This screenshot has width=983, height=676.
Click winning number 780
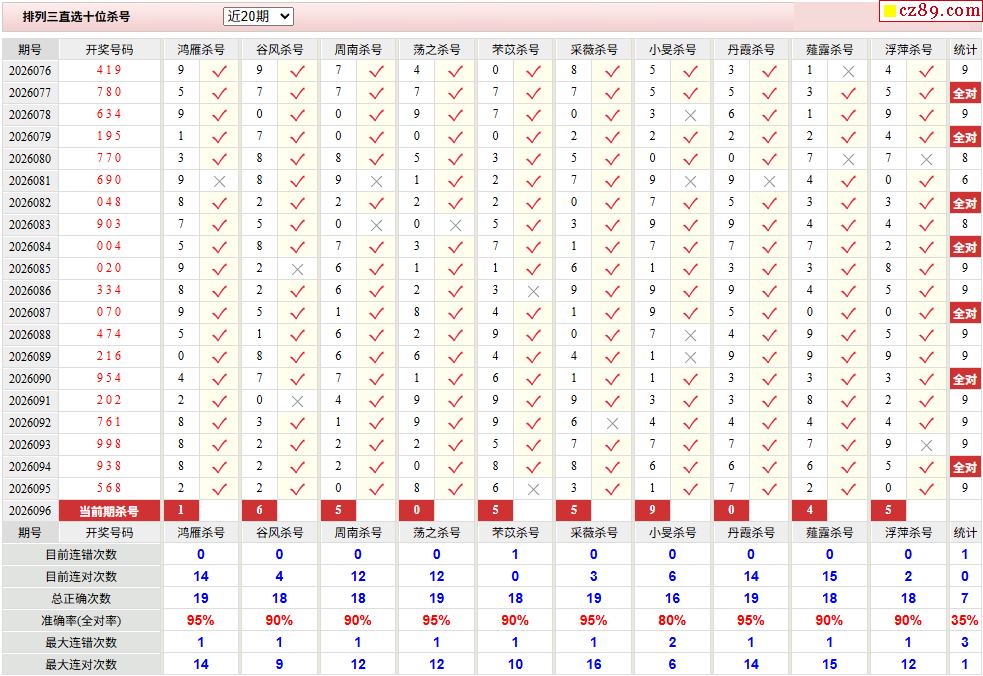(x=109, y=92)
